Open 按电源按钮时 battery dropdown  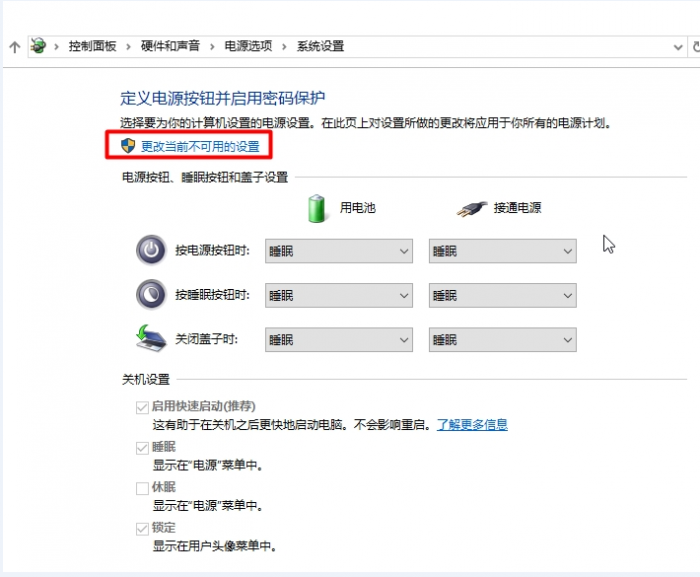(x=339, y=251)
